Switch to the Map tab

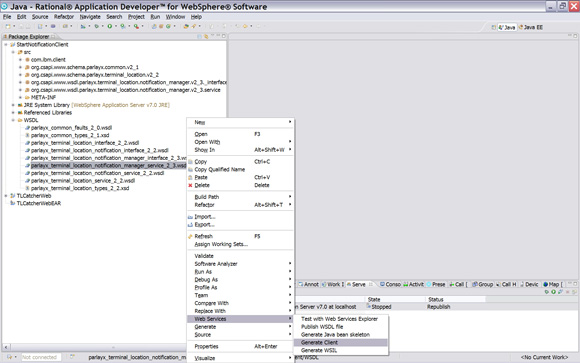(552, 284)
